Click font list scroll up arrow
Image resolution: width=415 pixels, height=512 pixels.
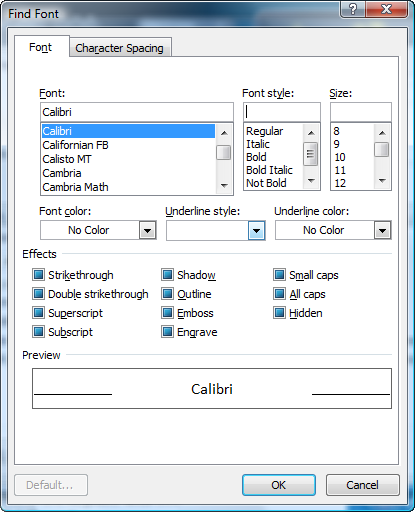(x=224, y=133)
